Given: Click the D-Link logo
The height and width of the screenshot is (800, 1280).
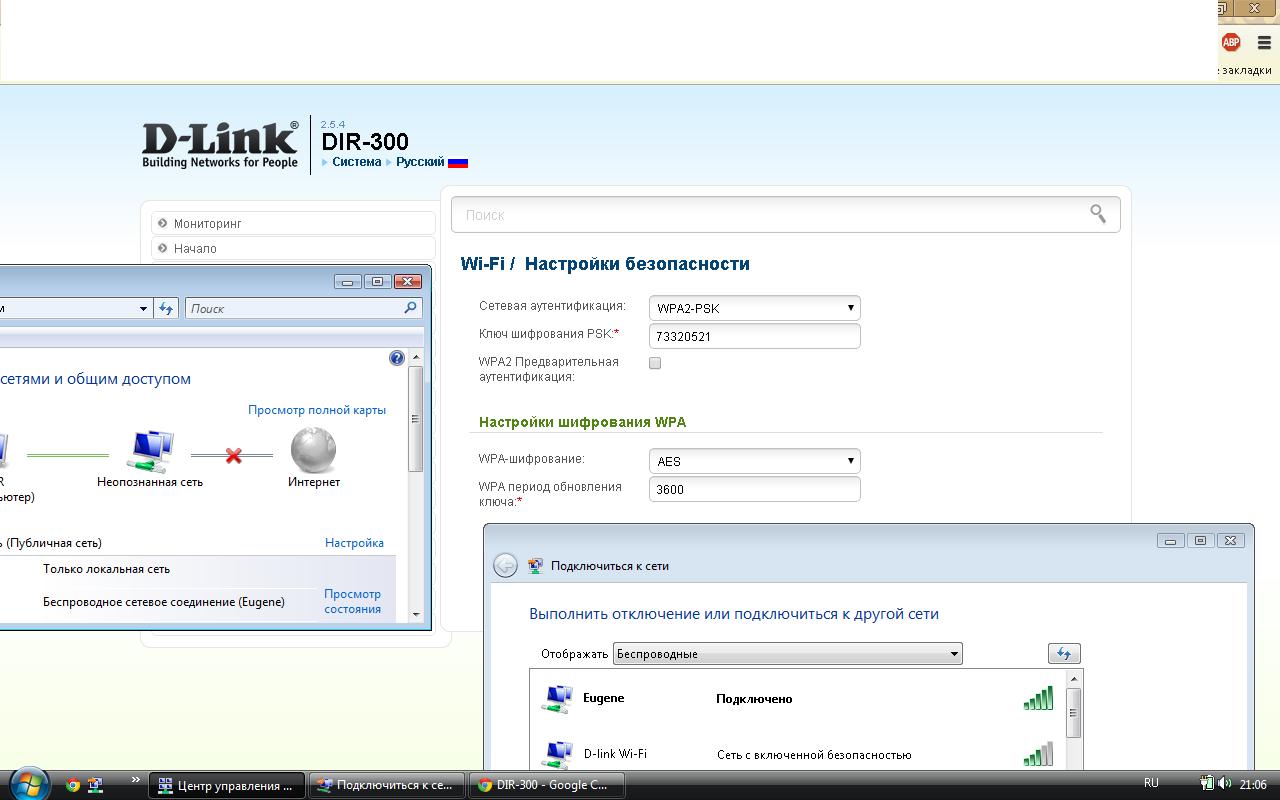Looking at the screenshot, I should 220,145.
